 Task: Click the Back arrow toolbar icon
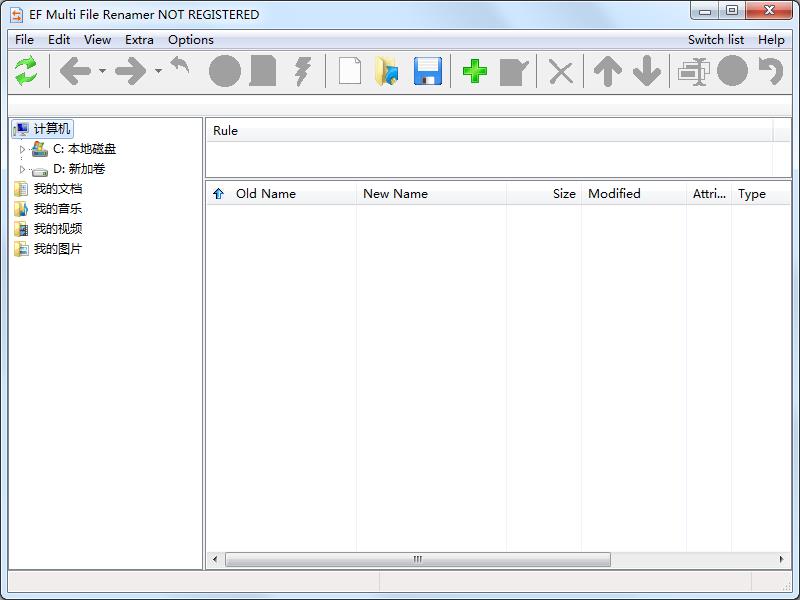pyautogui.click(x=76, y=71)
